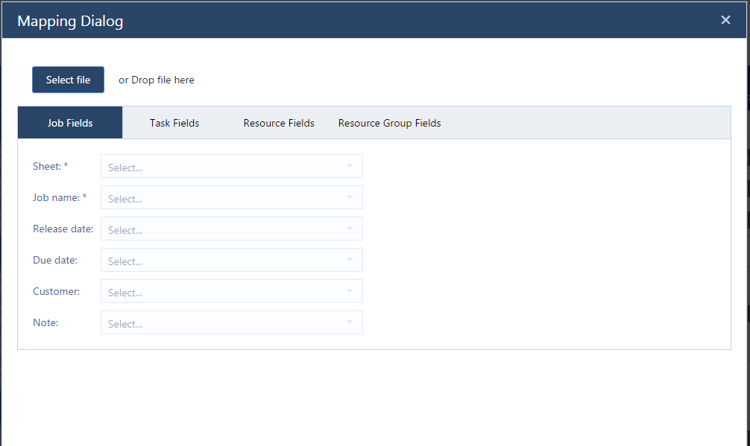Click the 'Mapping Dialog' title text
750x446 pixels.
pos(70,21)
